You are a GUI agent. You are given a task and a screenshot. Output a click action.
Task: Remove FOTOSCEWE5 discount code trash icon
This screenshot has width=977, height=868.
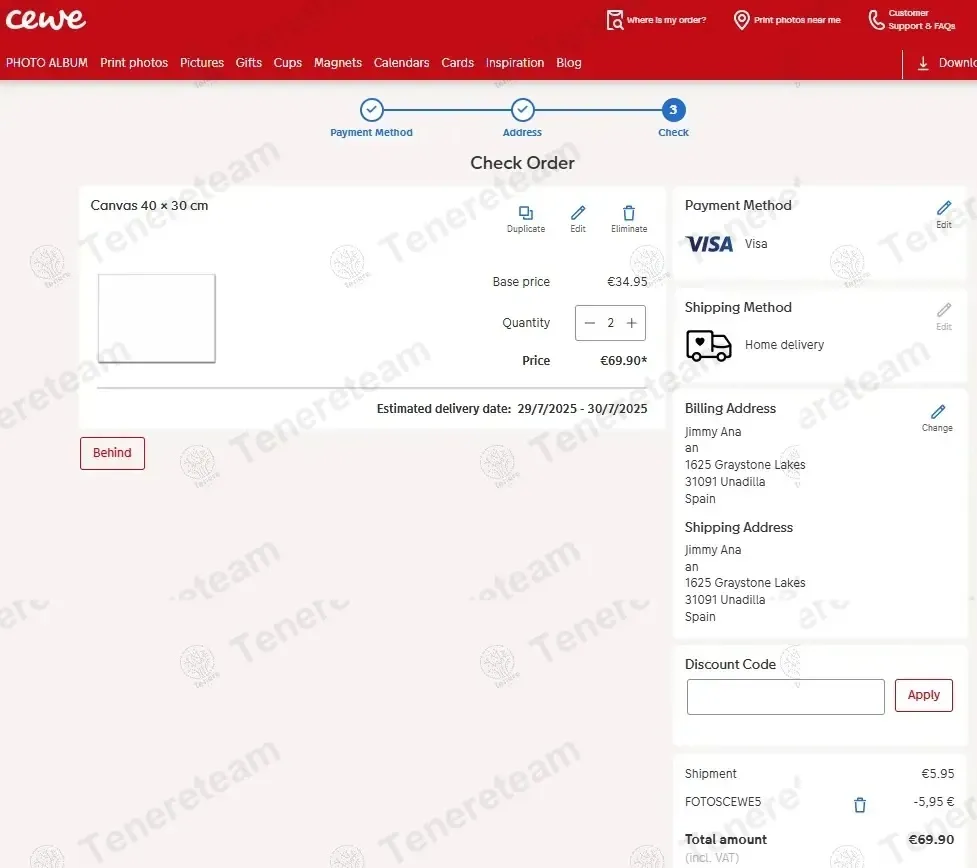(859, 805)
